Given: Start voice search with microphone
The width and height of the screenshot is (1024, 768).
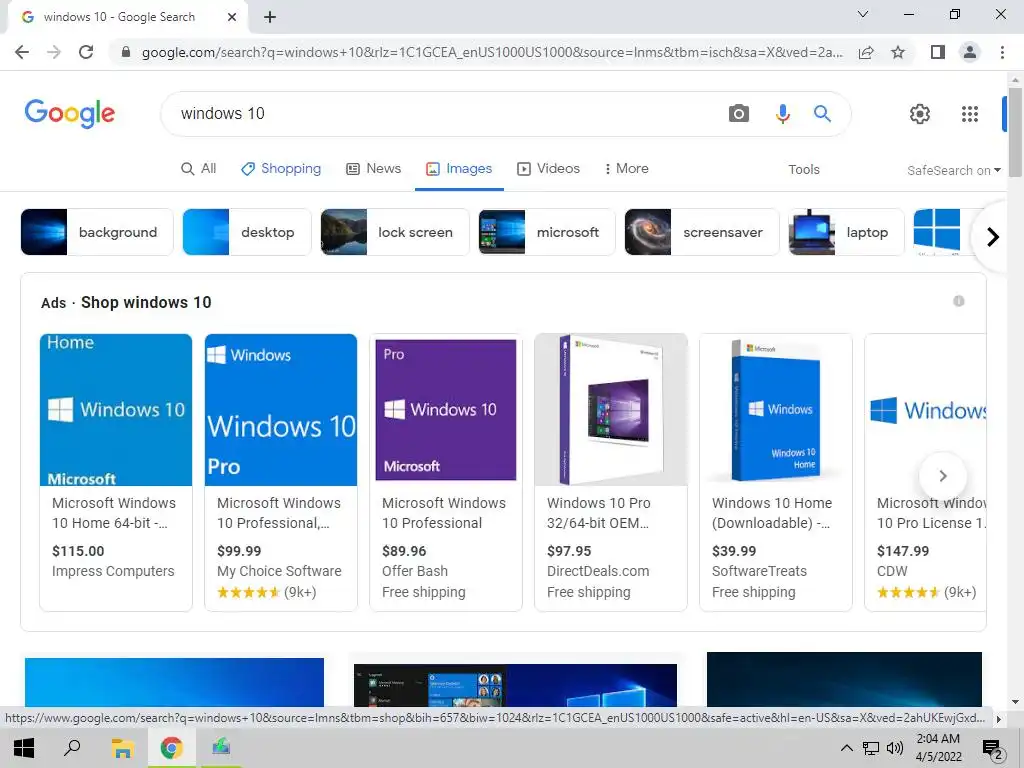Looking at the screenshot, I should pos(782,114).
